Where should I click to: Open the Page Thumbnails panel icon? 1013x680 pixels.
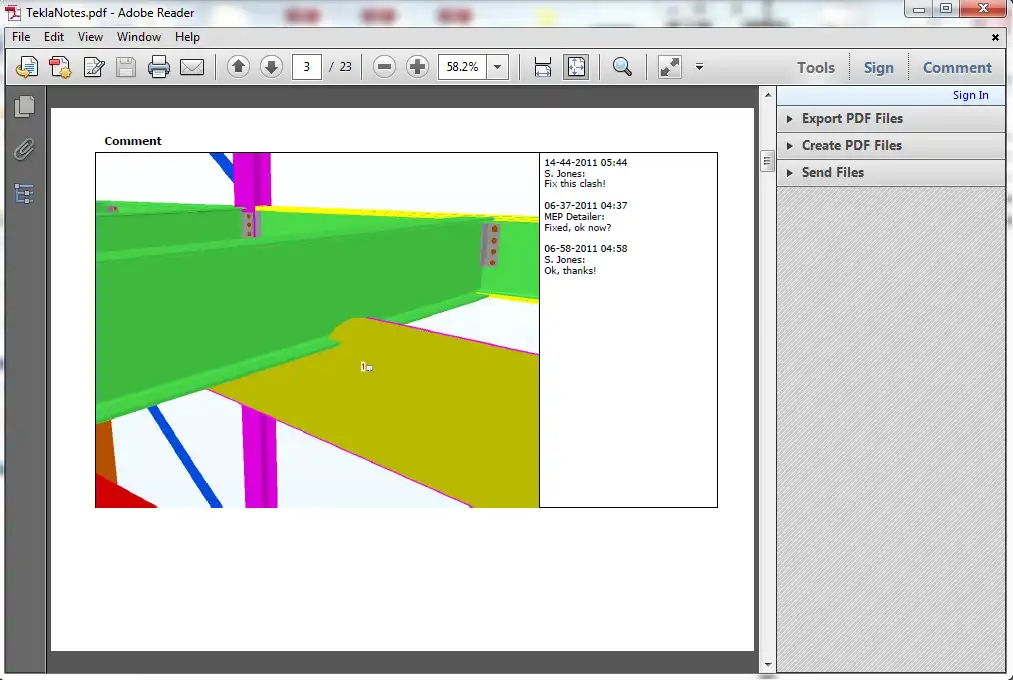click(25, 107)
